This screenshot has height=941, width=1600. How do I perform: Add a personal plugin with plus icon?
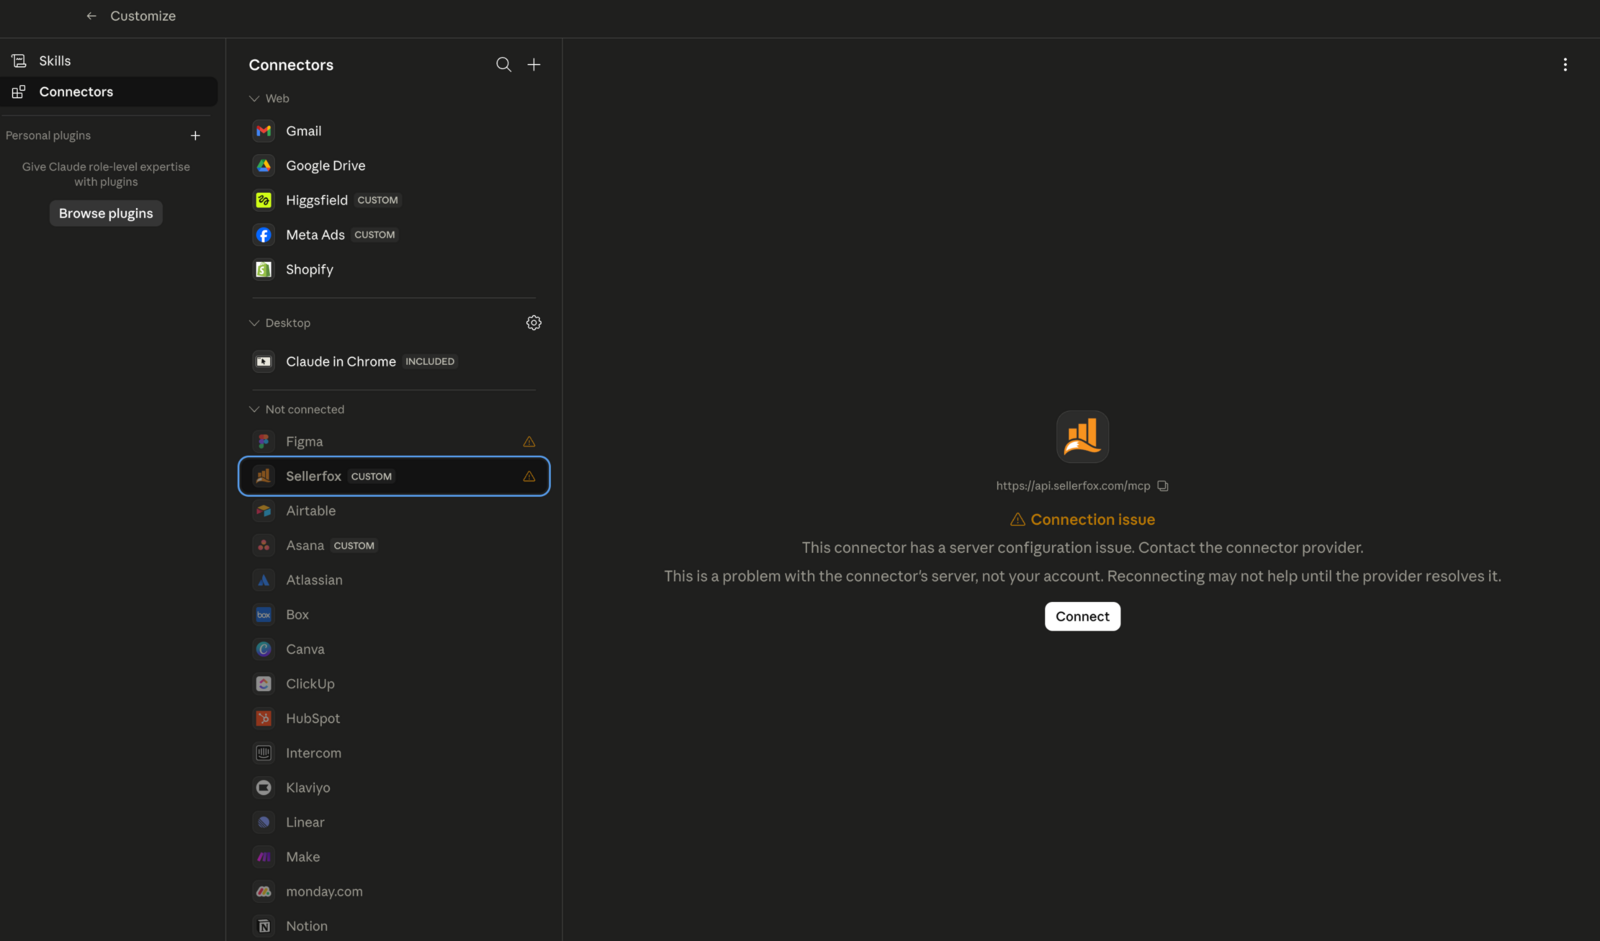pyautogui.click(x=195, y=136)
